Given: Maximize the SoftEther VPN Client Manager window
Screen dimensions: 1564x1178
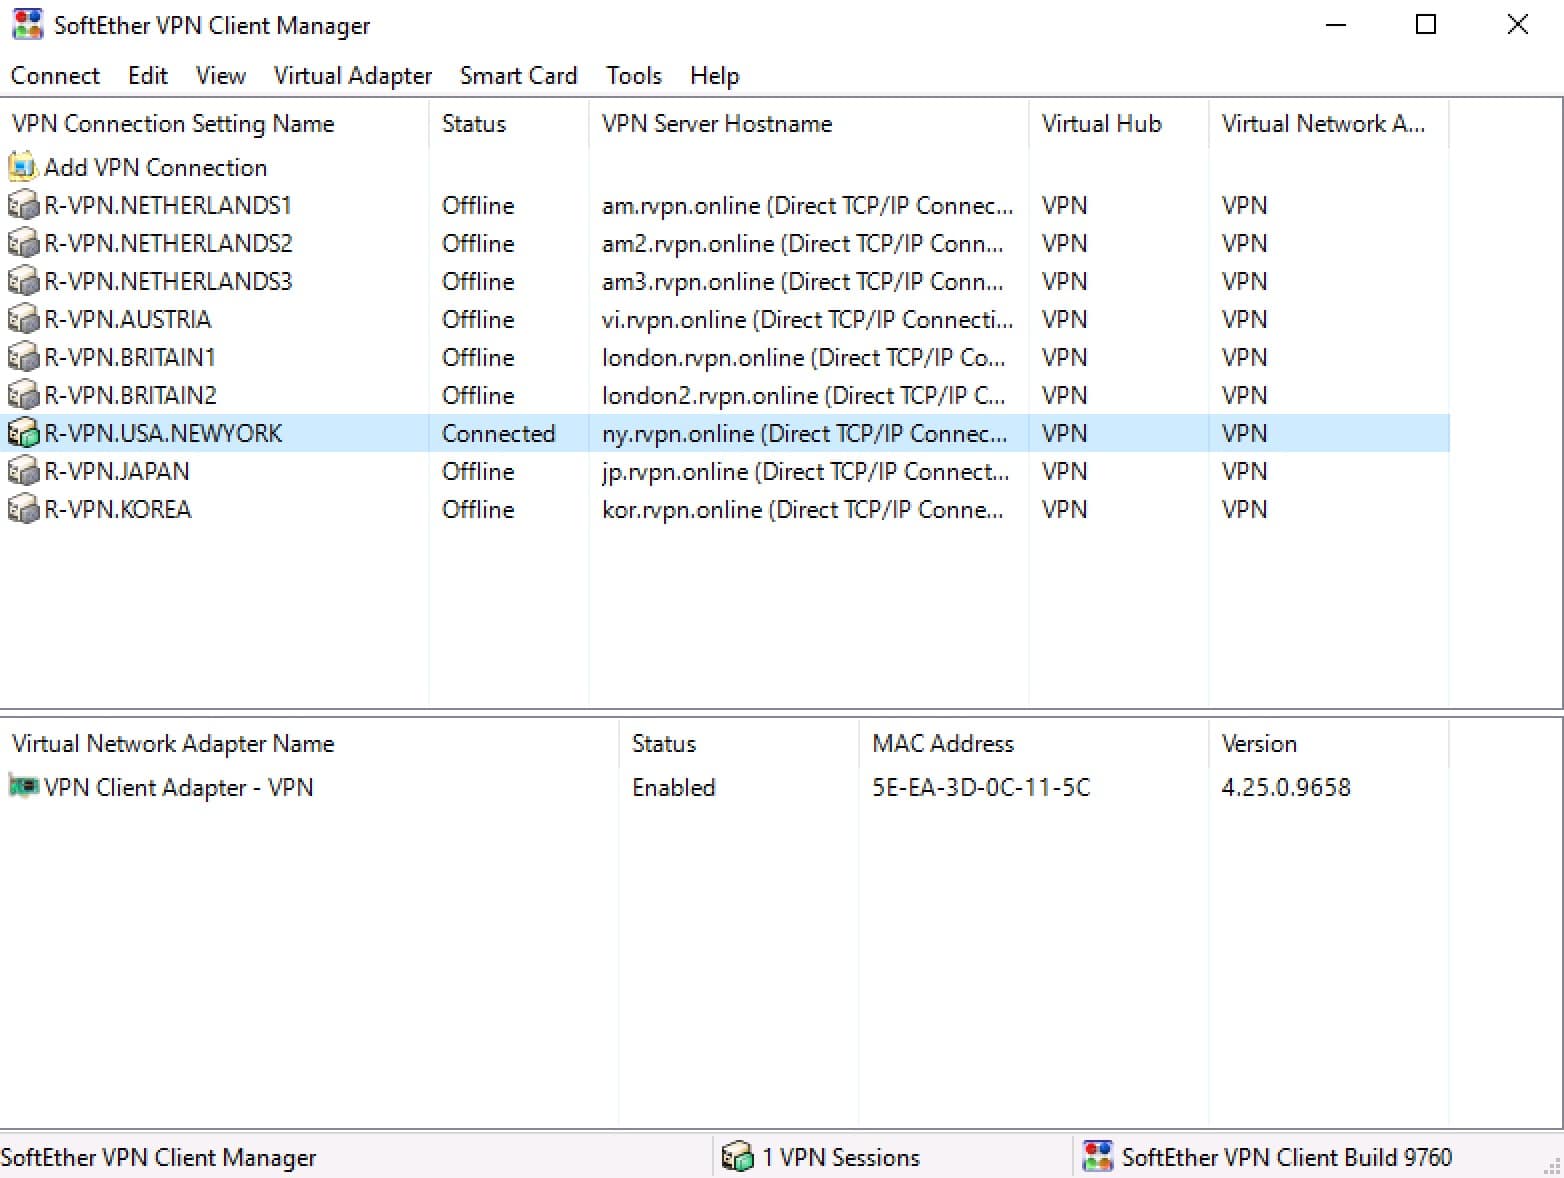Looking at the screenshot, I should (x=1426, y=25).
